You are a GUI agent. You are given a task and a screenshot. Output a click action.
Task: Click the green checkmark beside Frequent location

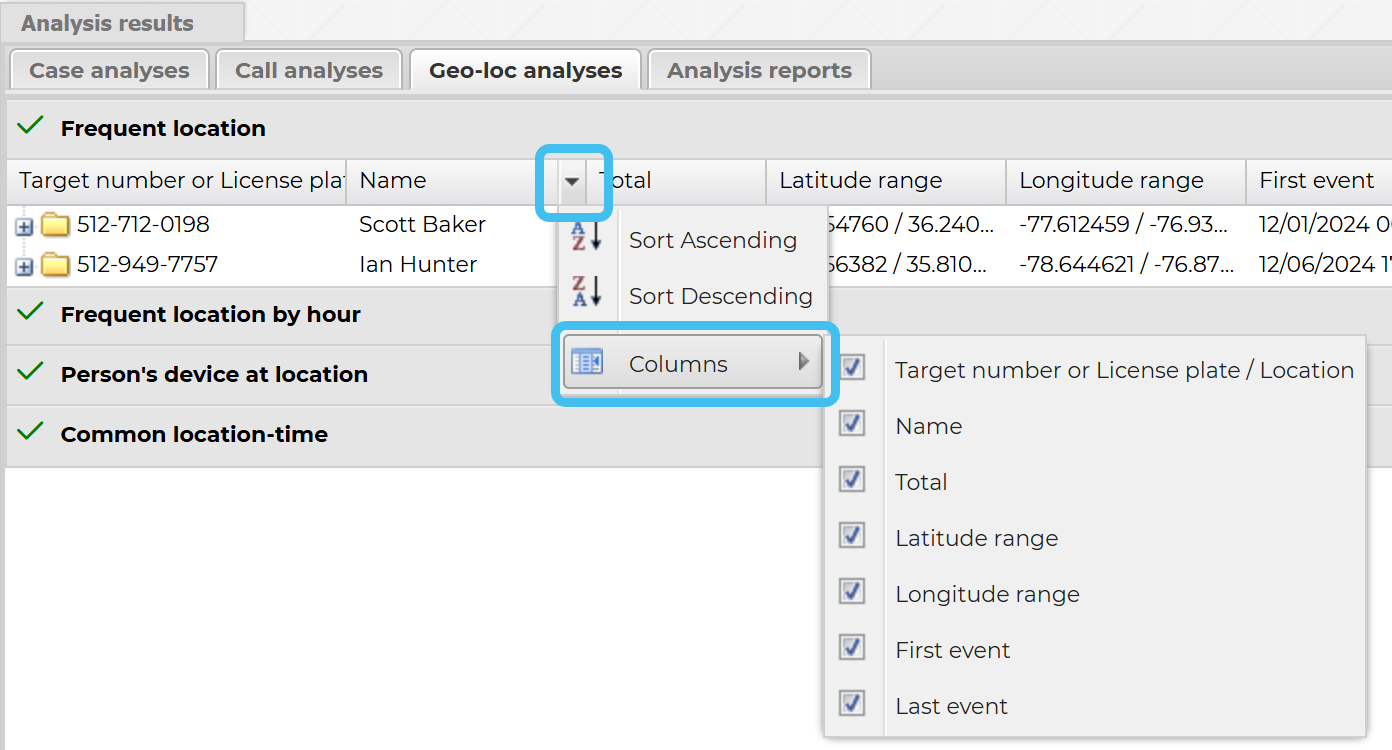[31, 126]
